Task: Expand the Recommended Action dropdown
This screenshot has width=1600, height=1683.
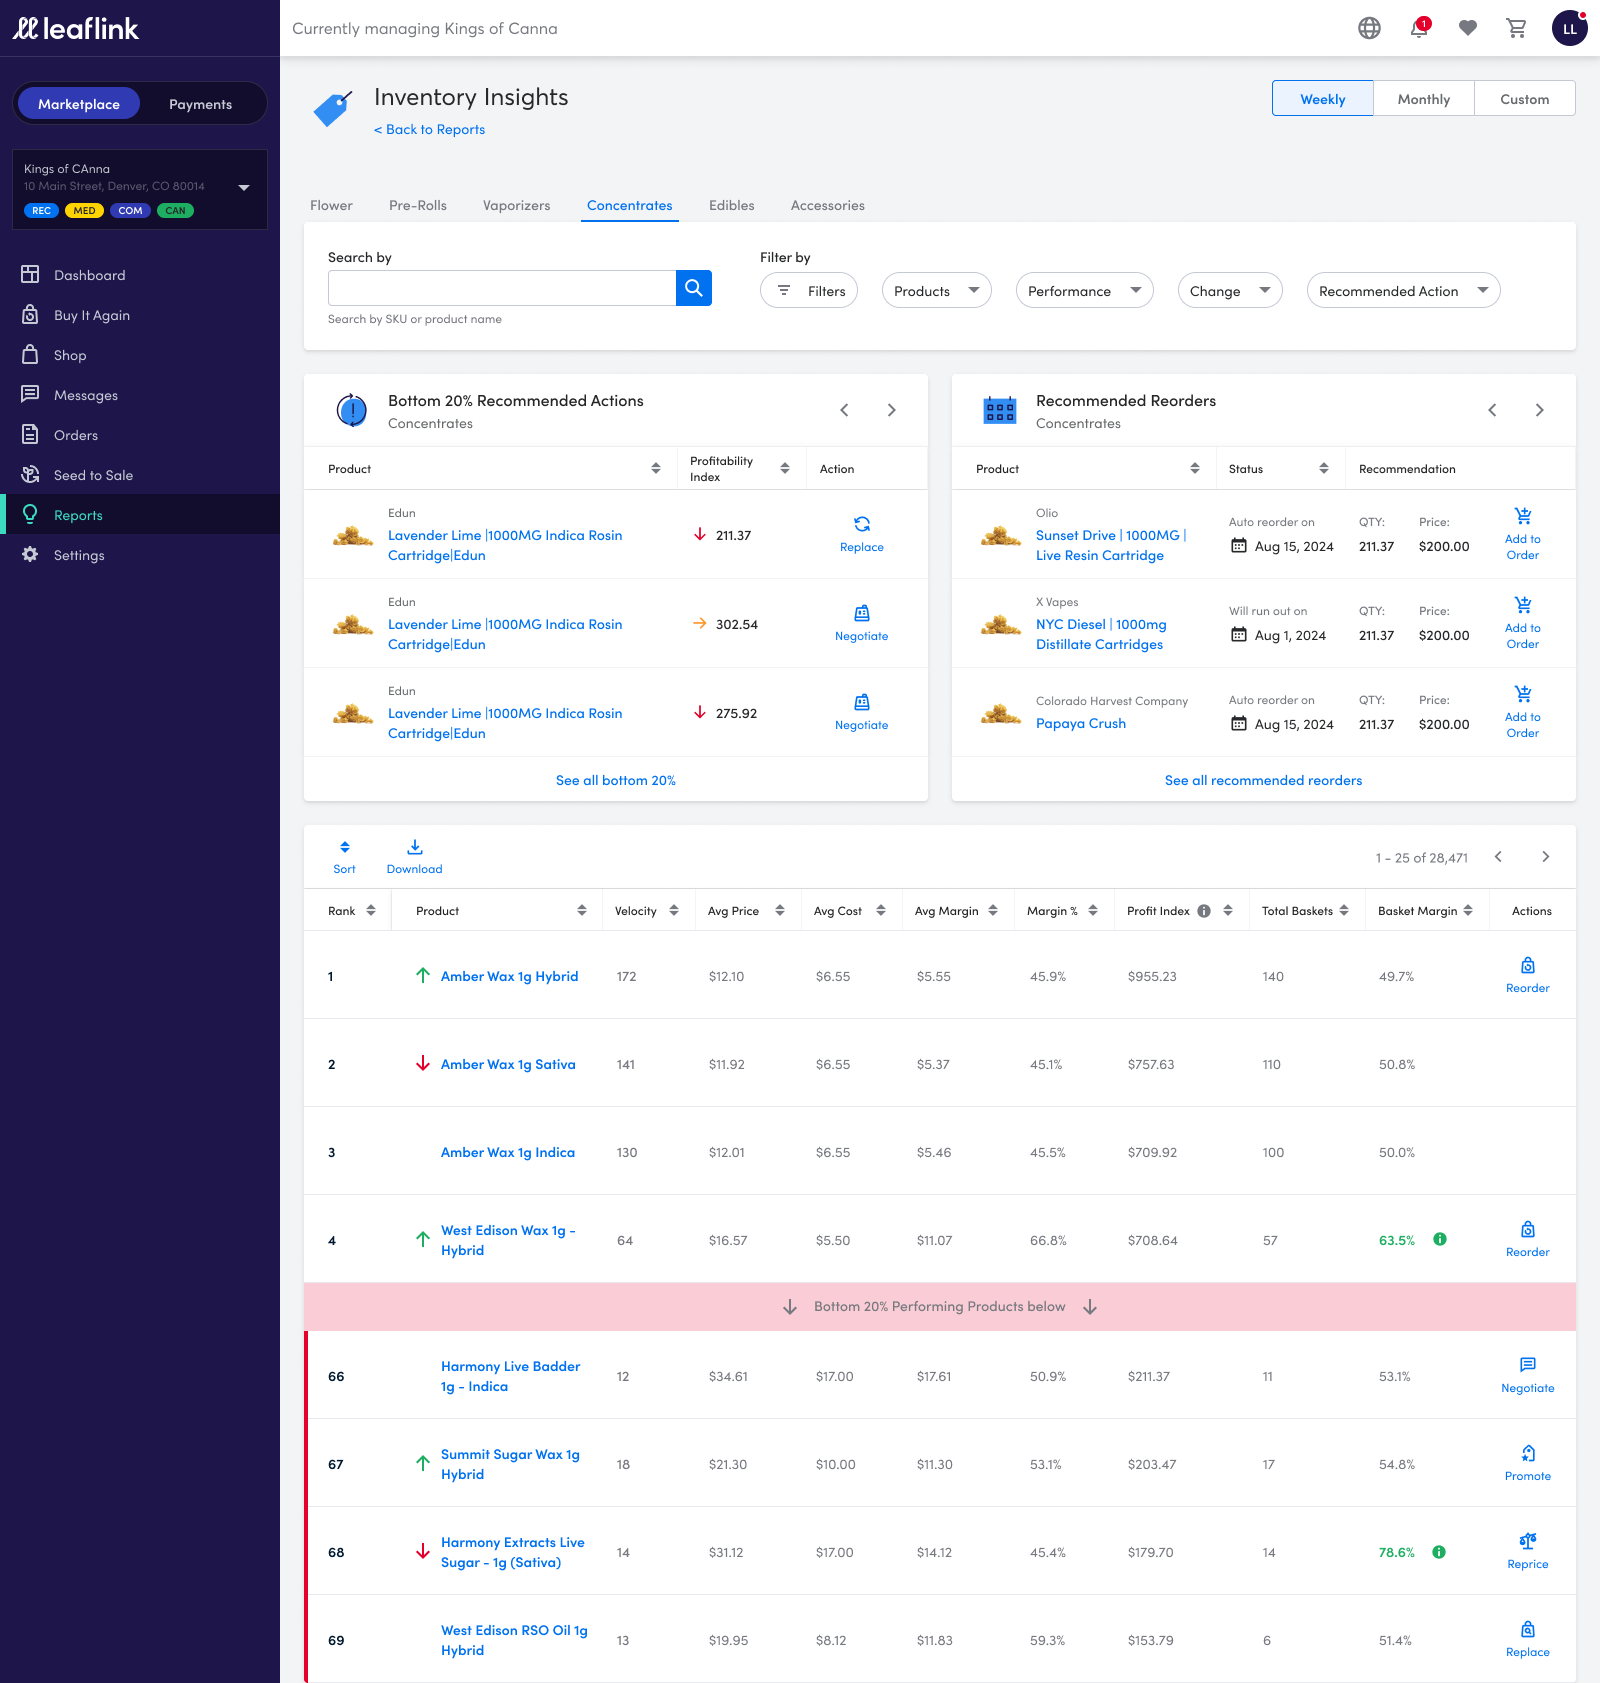Action: coord(1402,291)
